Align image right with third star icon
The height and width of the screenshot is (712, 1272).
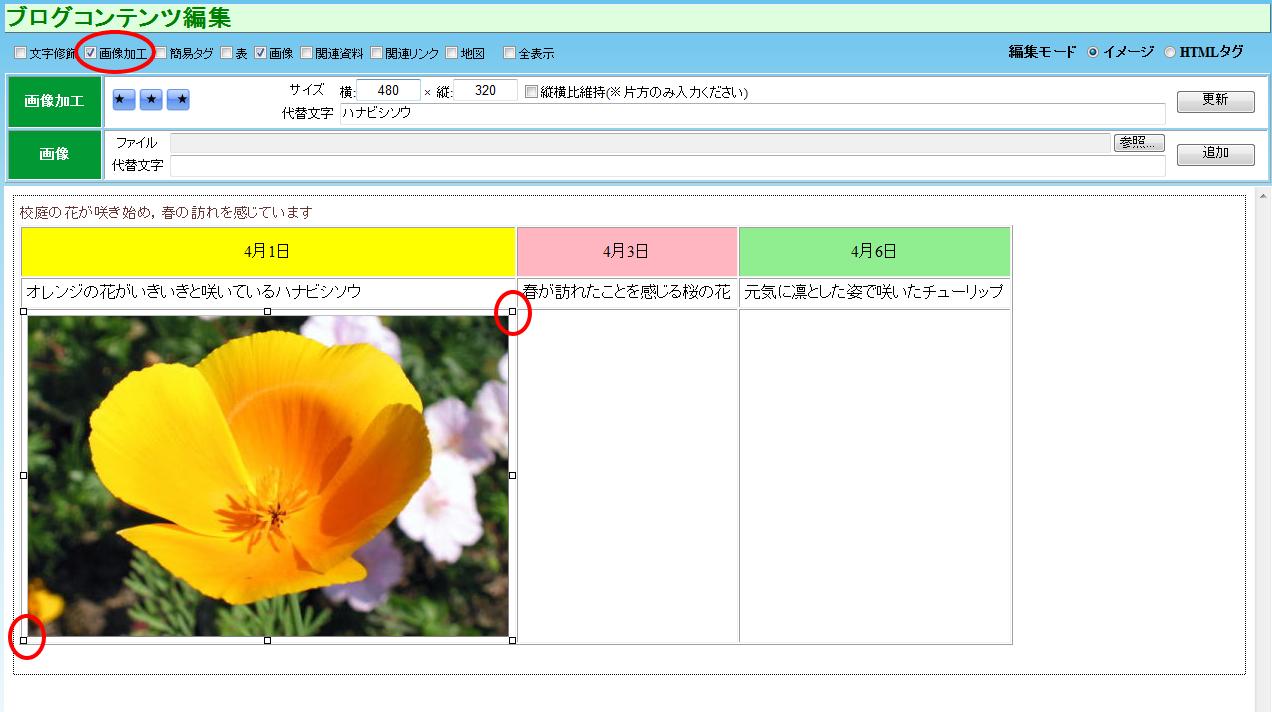(178, 100)
